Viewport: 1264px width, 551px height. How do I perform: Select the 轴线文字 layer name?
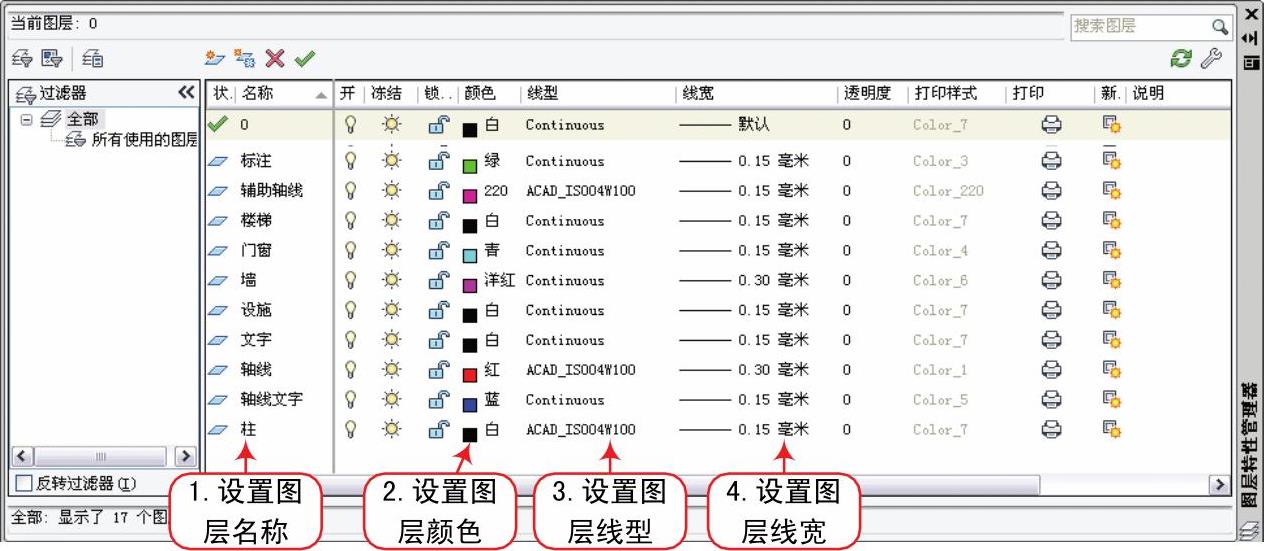click(x=272, y=400)
